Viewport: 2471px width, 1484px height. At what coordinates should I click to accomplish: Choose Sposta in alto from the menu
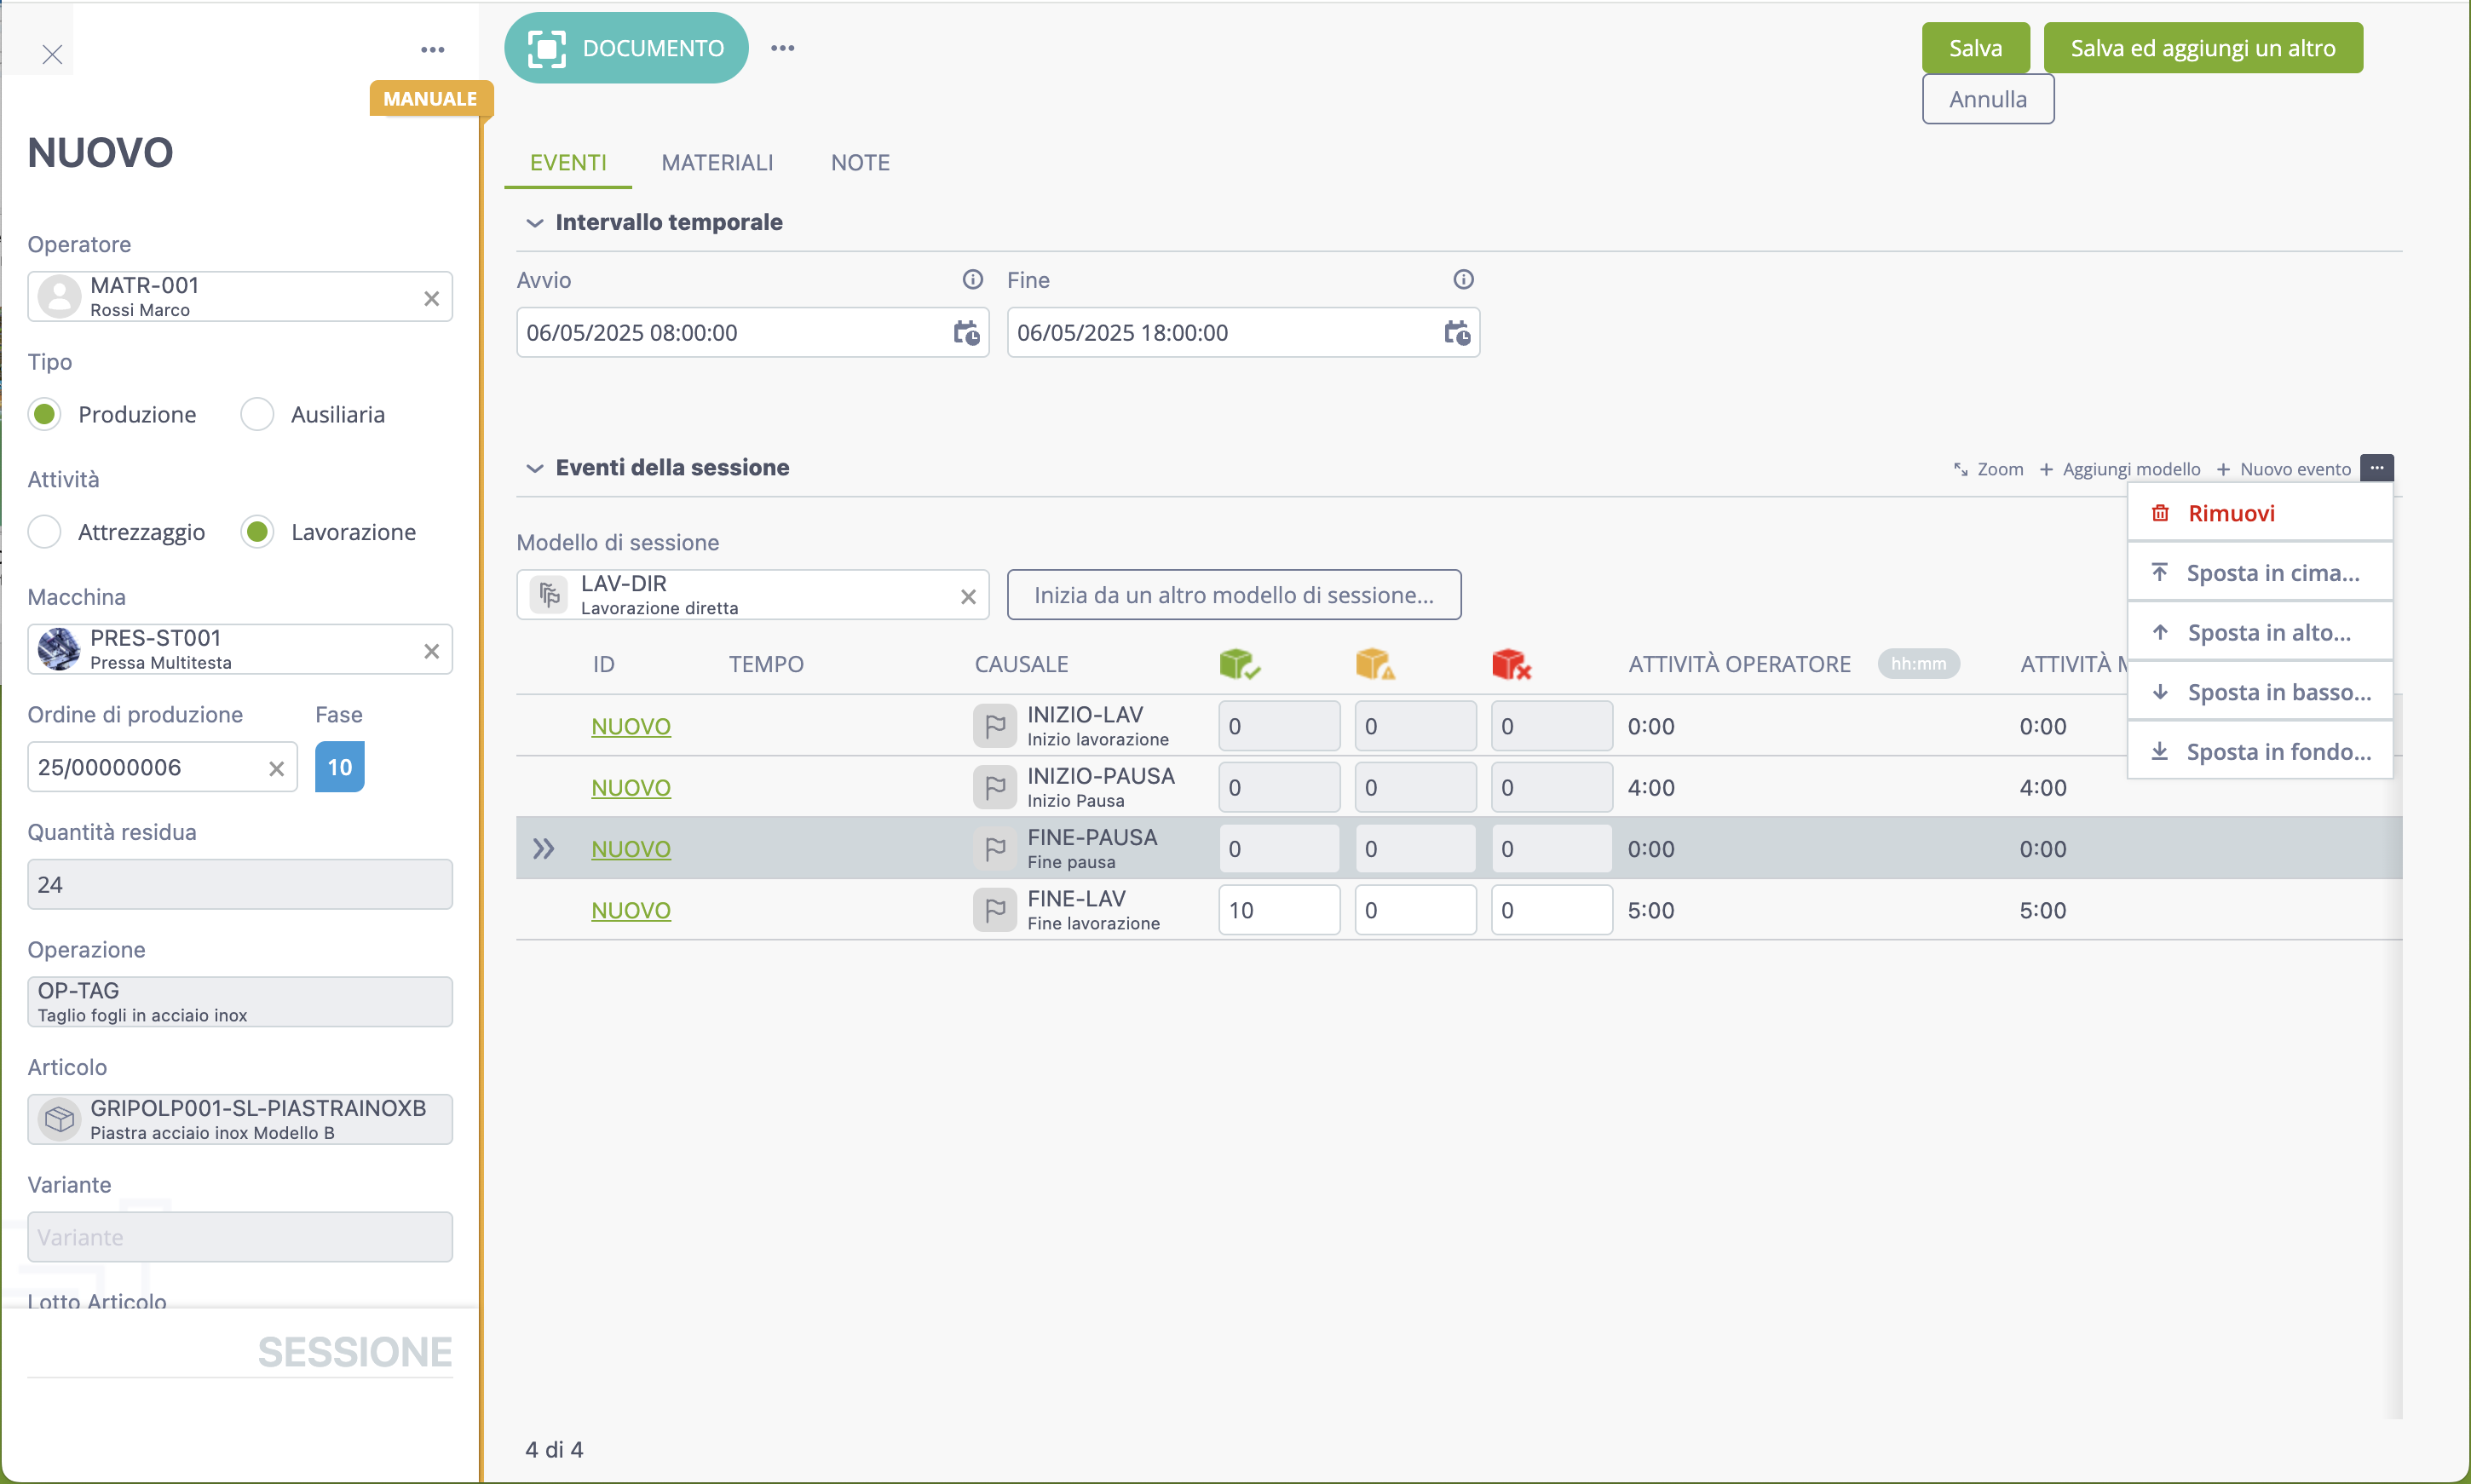pyautogui.click(x=2260, y=633)
